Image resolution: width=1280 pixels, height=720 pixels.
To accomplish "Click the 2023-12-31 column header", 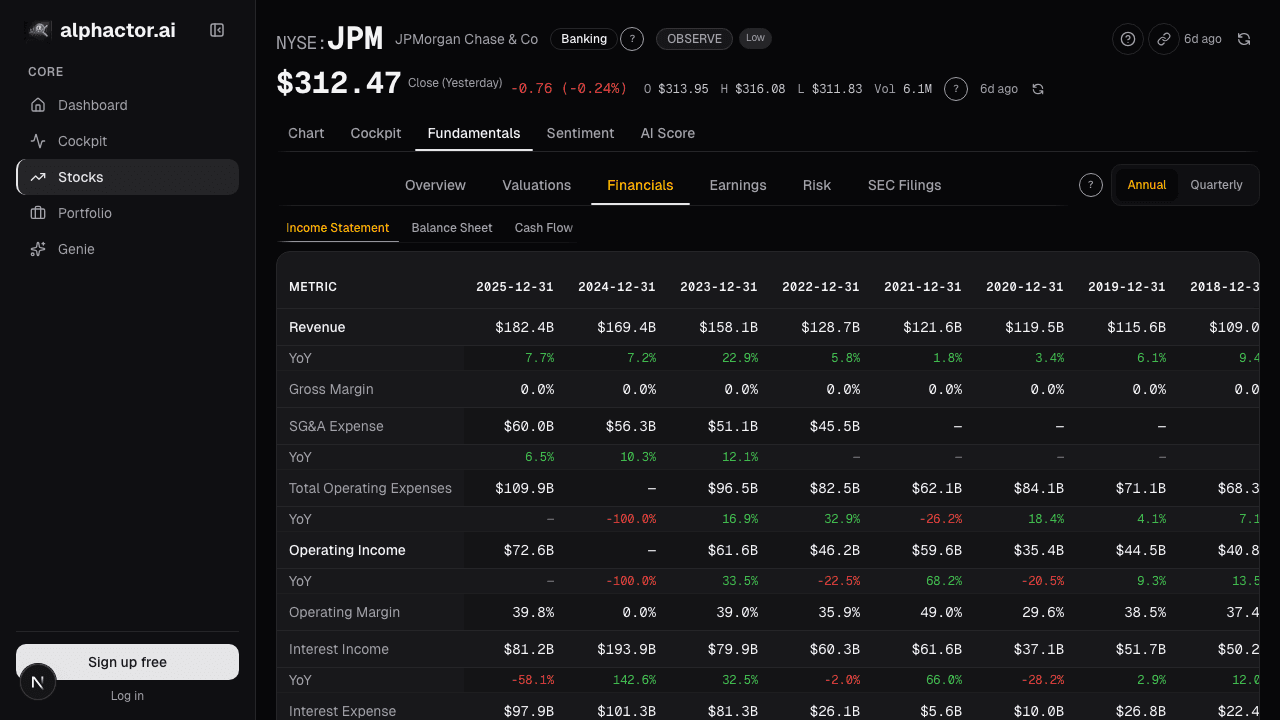I will [718, 287].
